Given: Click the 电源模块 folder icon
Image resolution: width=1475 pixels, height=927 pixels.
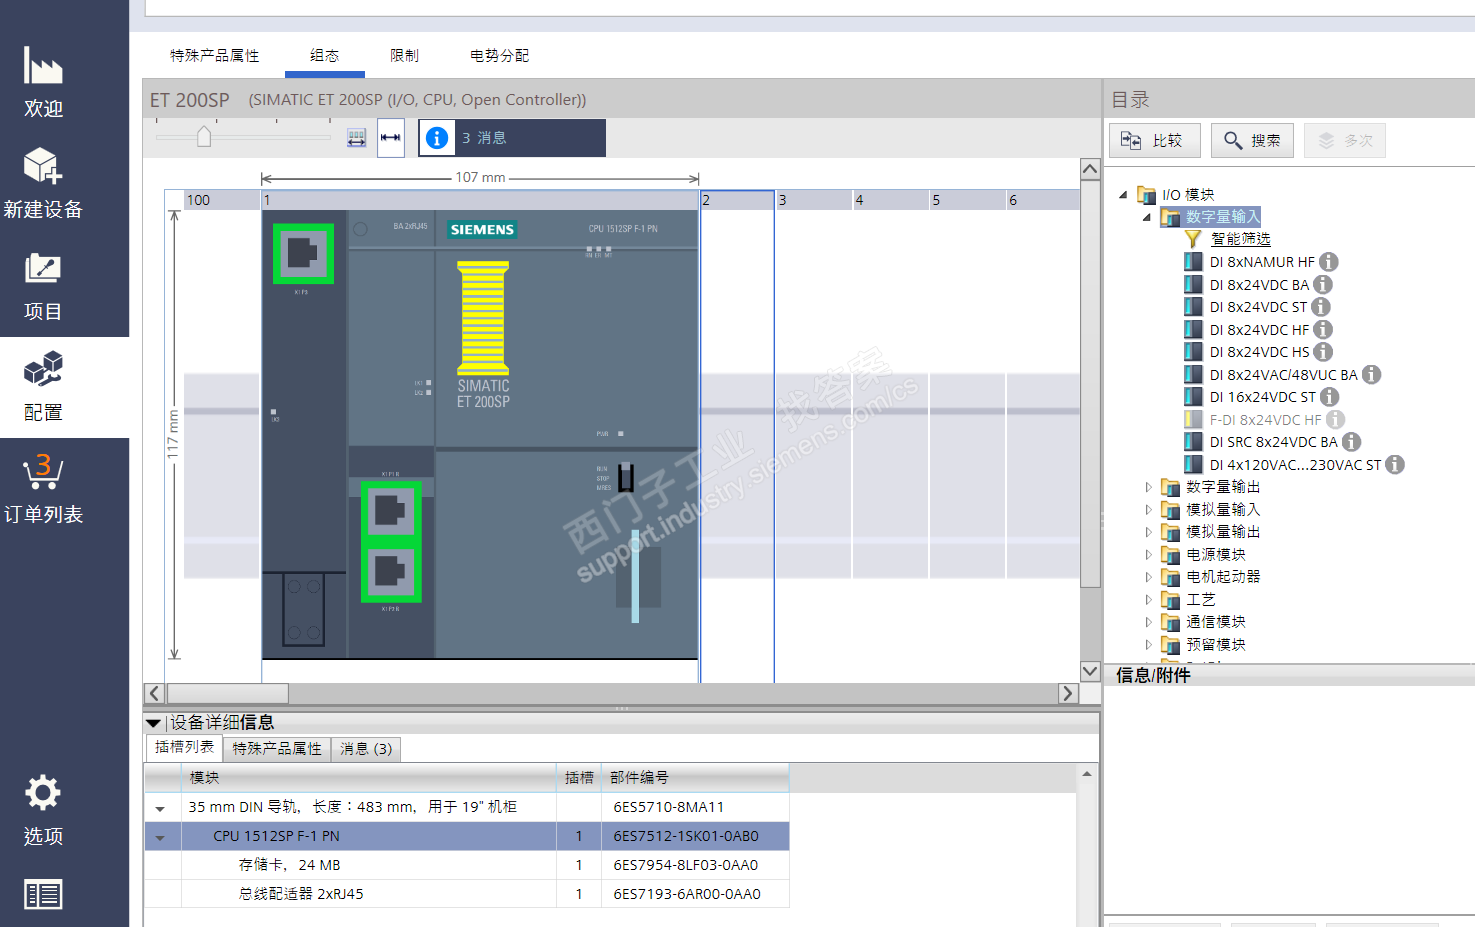Looking at the screenshot, I should tap(1171, 555).
